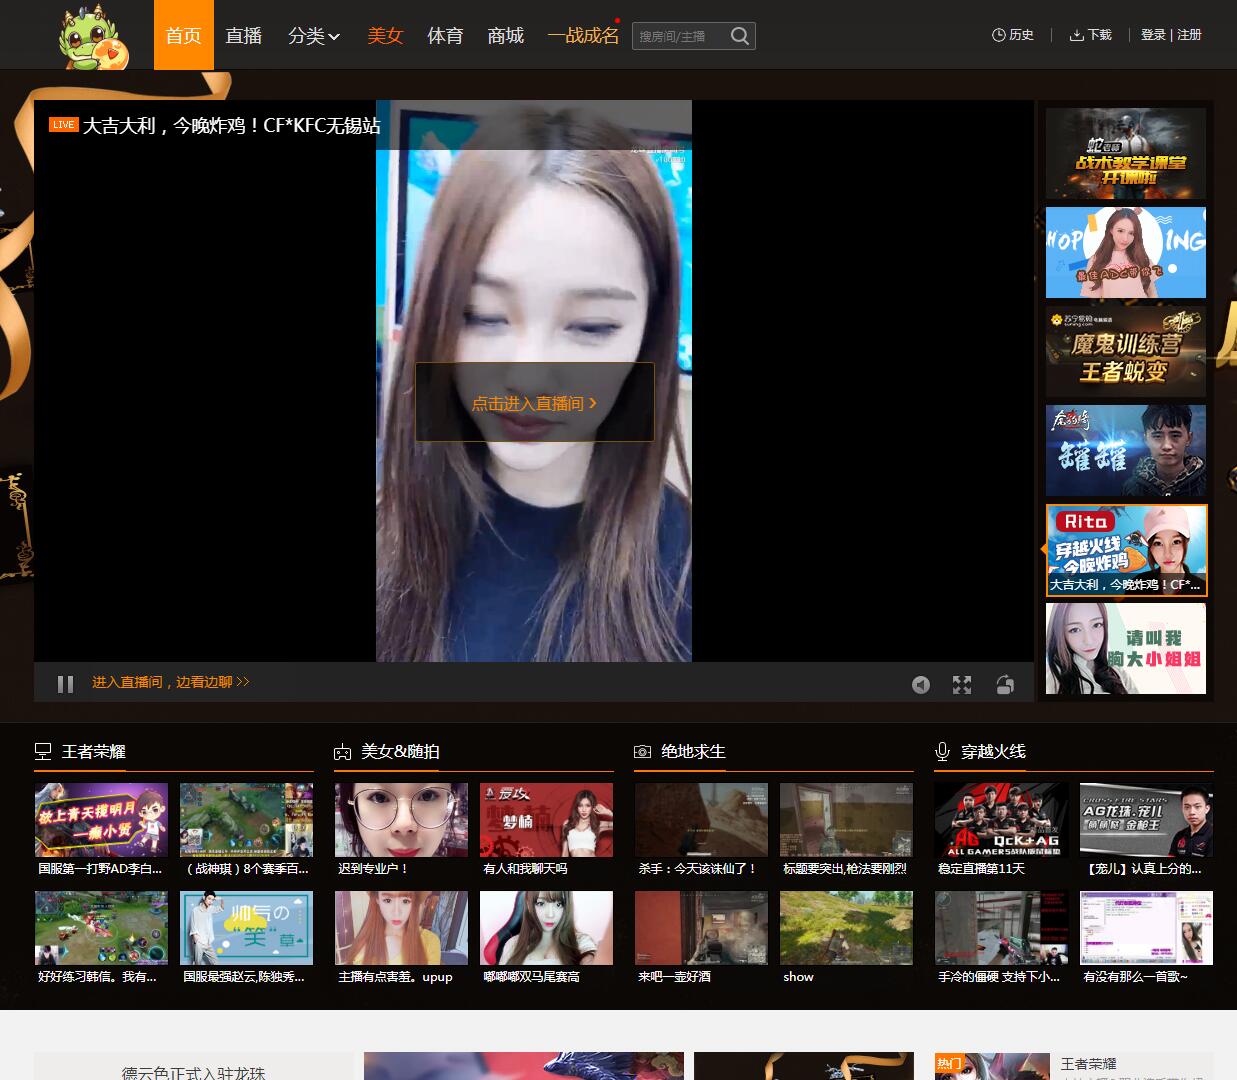Screen dimensions: 1237x1080
Task: Open the 绝地求生 section heading
Action: point(694,752)
